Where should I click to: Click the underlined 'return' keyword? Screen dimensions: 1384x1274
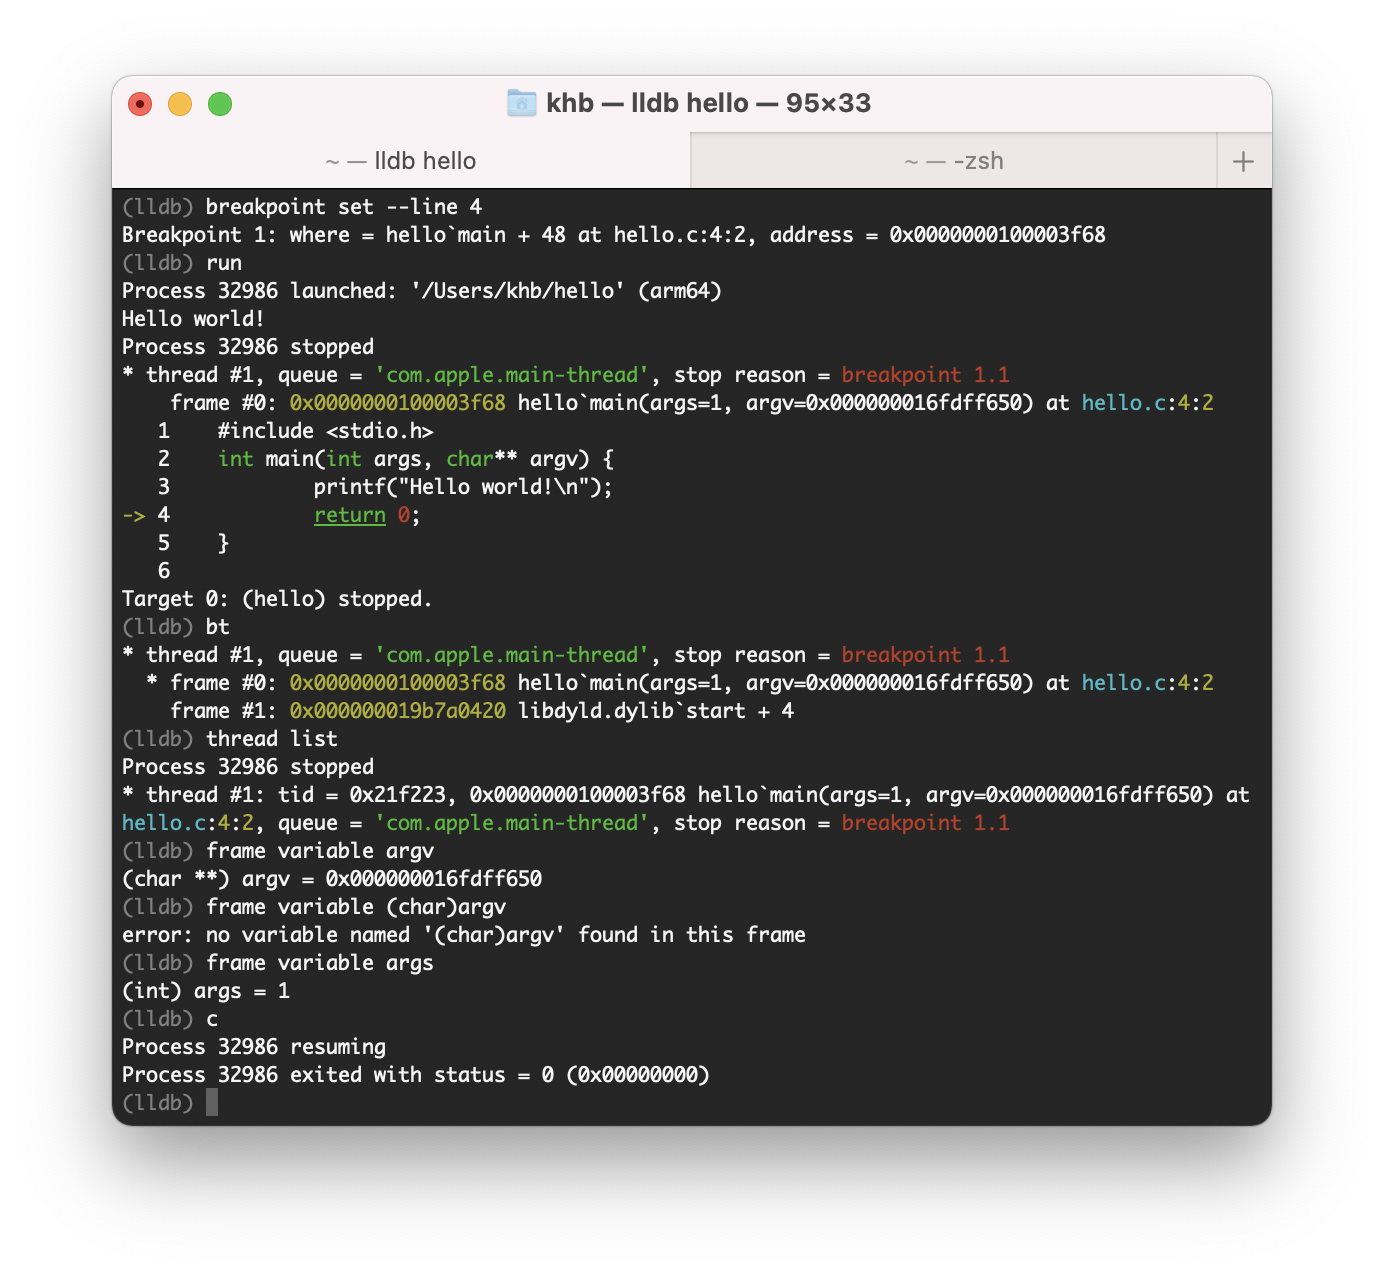click(x=350, y=515)
